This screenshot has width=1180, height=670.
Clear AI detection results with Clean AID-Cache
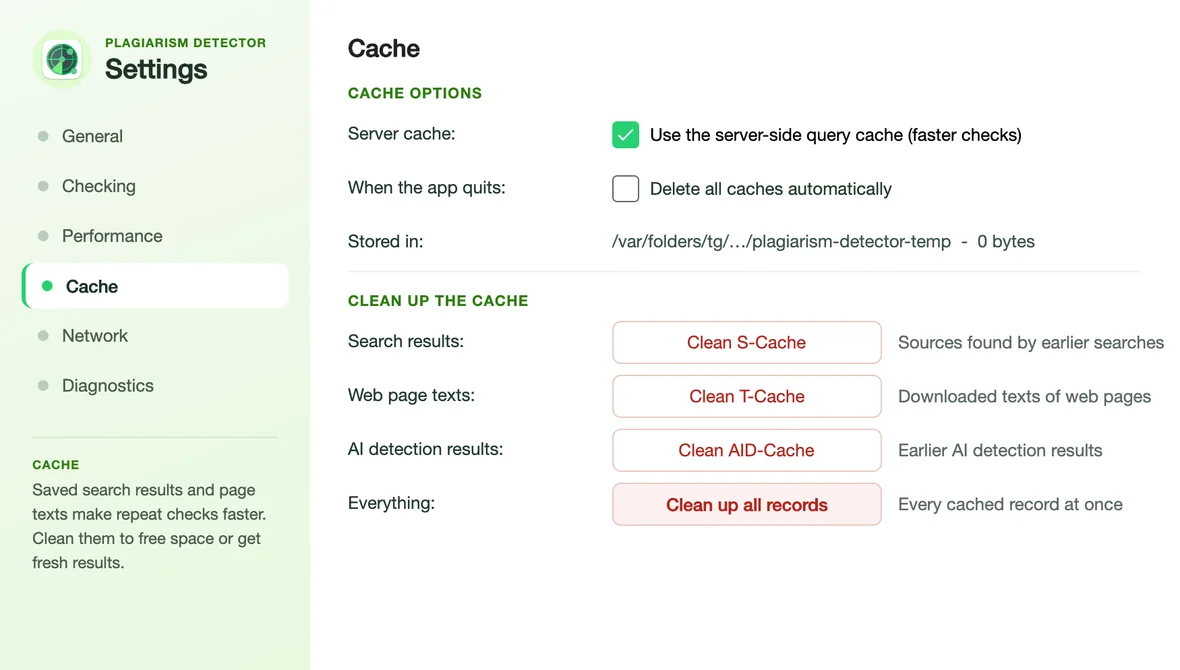tap(747, 450)
